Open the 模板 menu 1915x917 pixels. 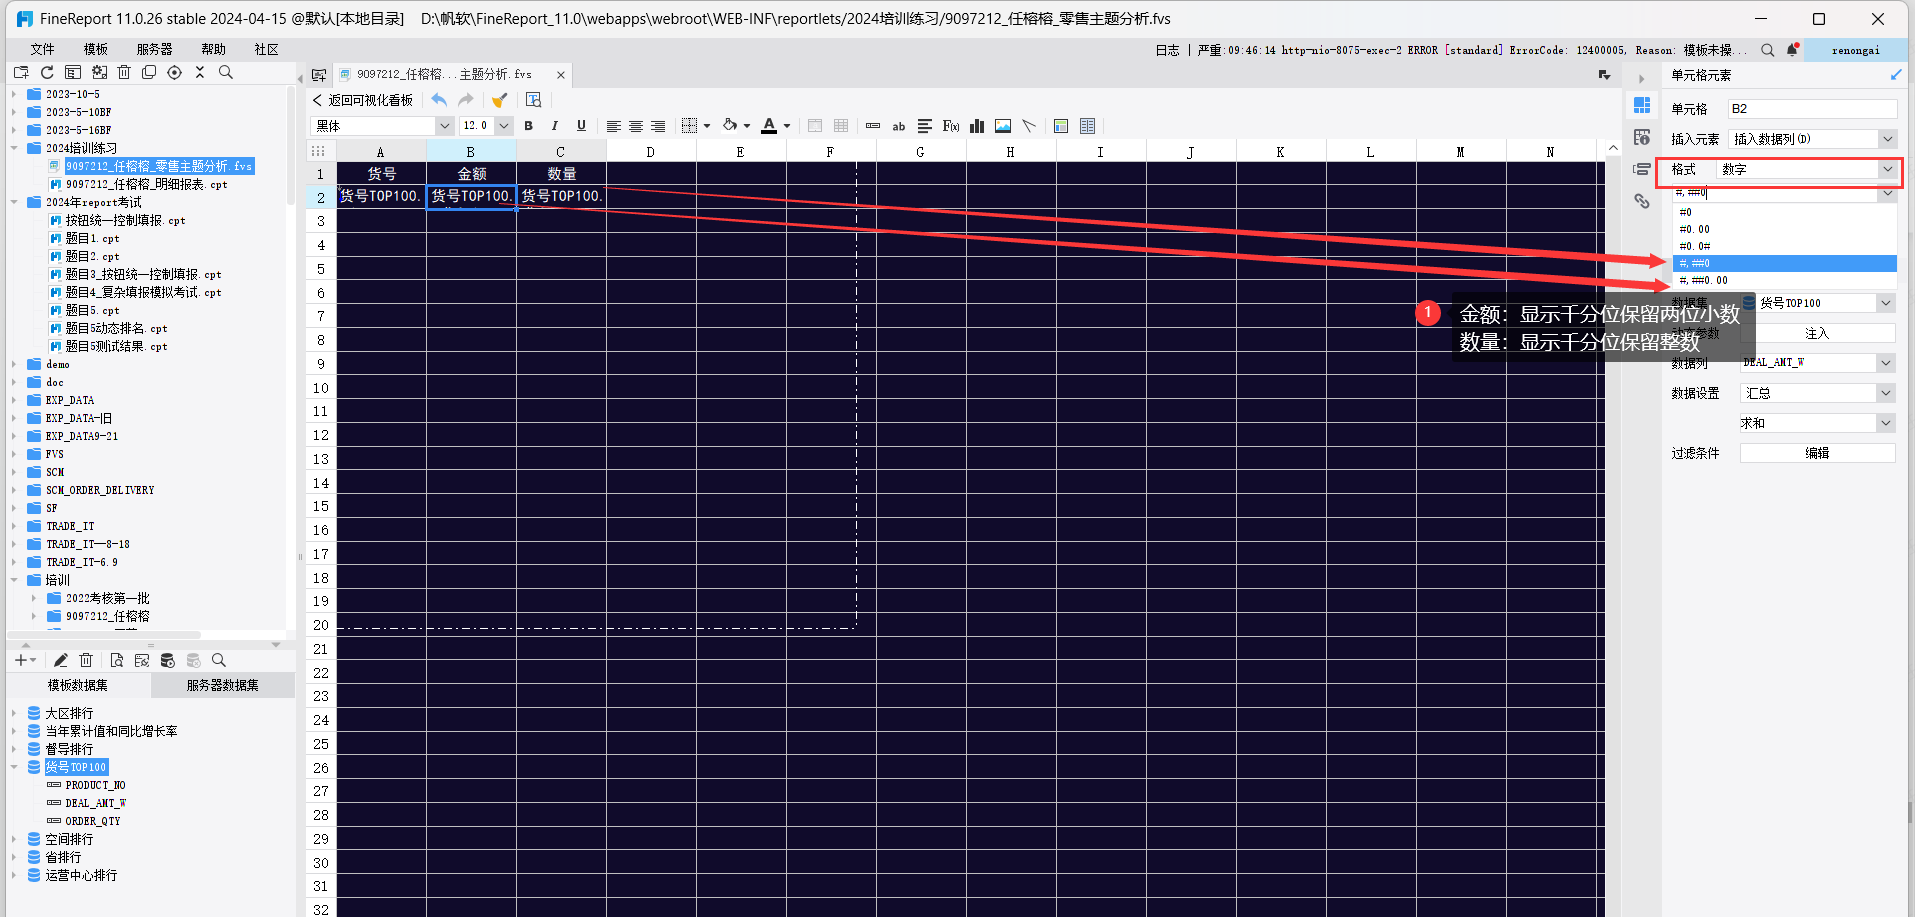coord(95,49)
